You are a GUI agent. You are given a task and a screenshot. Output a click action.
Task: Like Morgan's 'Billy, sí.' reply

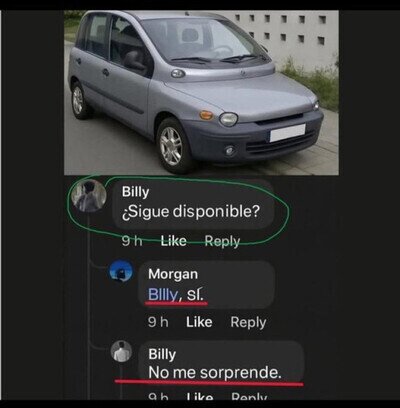point(199,322)
